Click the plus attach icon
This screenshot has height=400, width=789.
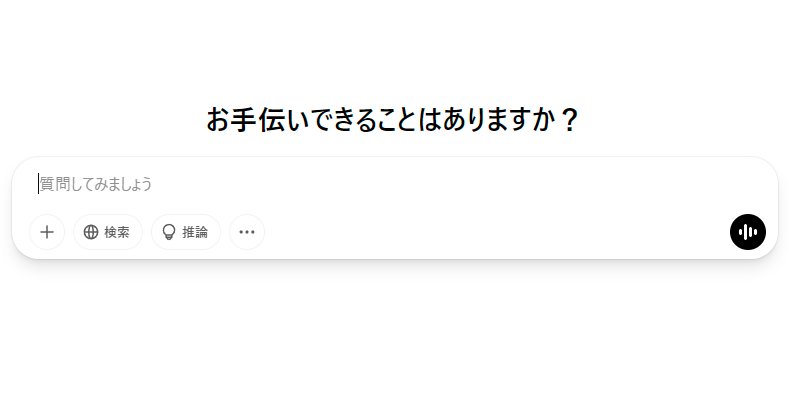[x=47, y=232]
